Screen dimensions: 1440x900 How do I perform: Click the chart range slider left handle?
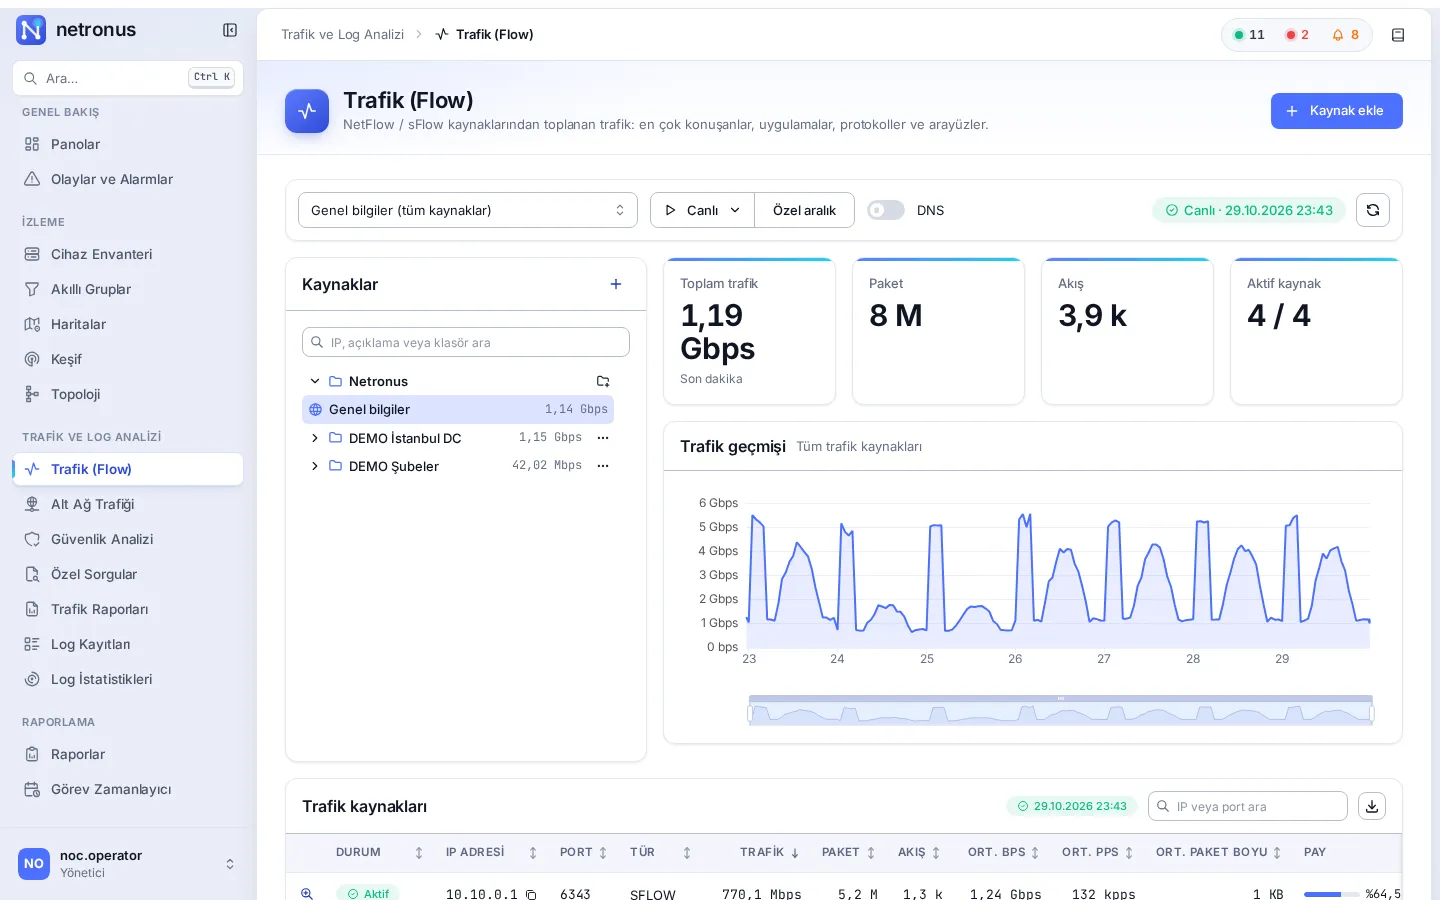pos(750,713)
